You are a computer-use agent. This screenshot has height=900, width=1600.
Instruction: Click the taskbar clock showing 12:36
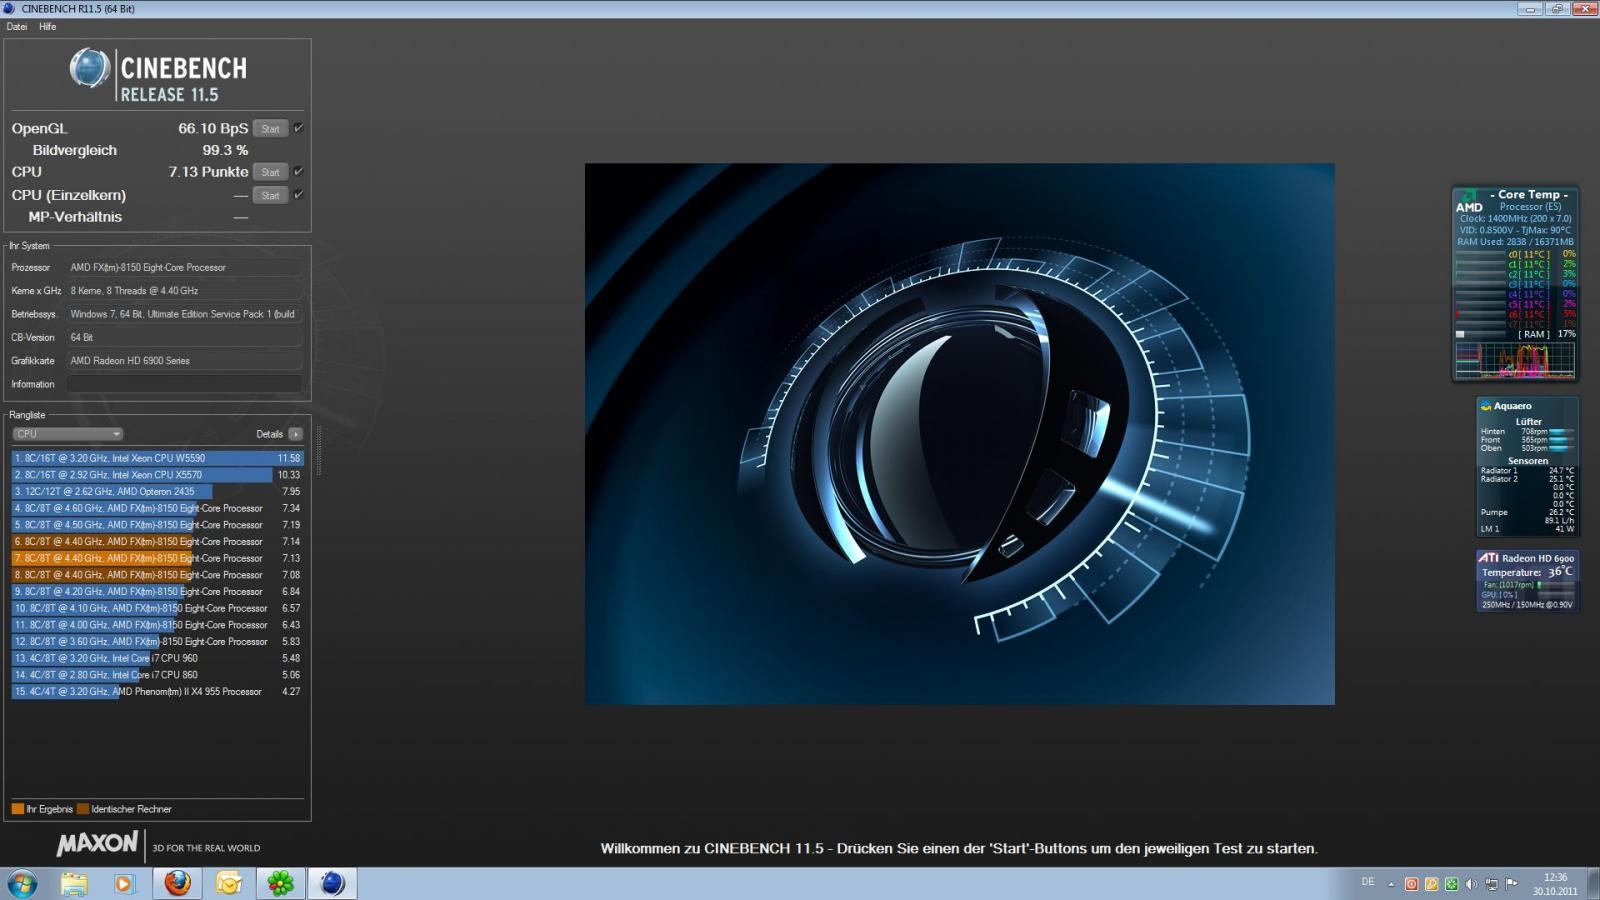point(1556,884)
